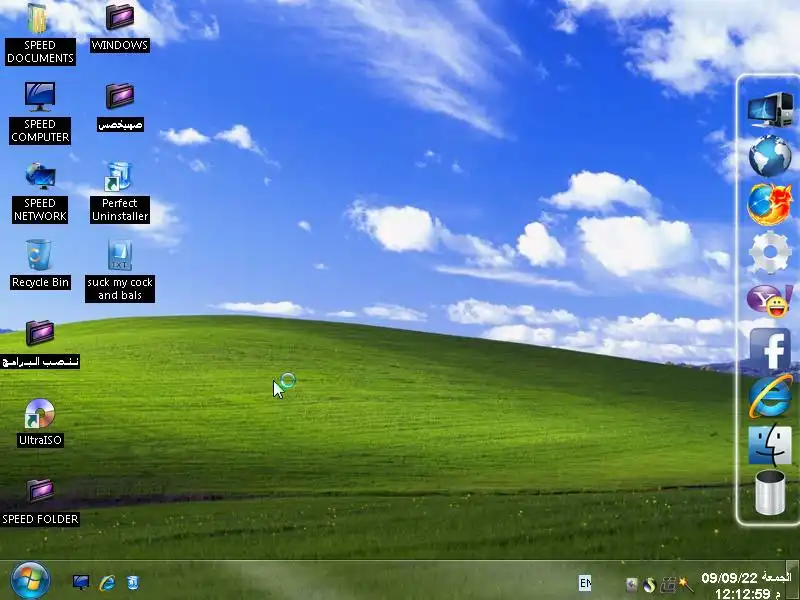Select the SPEED COMPUTER desktop icon
This screenshot has height=600, width=800.
pyautogui.click(x=40, y=112)
